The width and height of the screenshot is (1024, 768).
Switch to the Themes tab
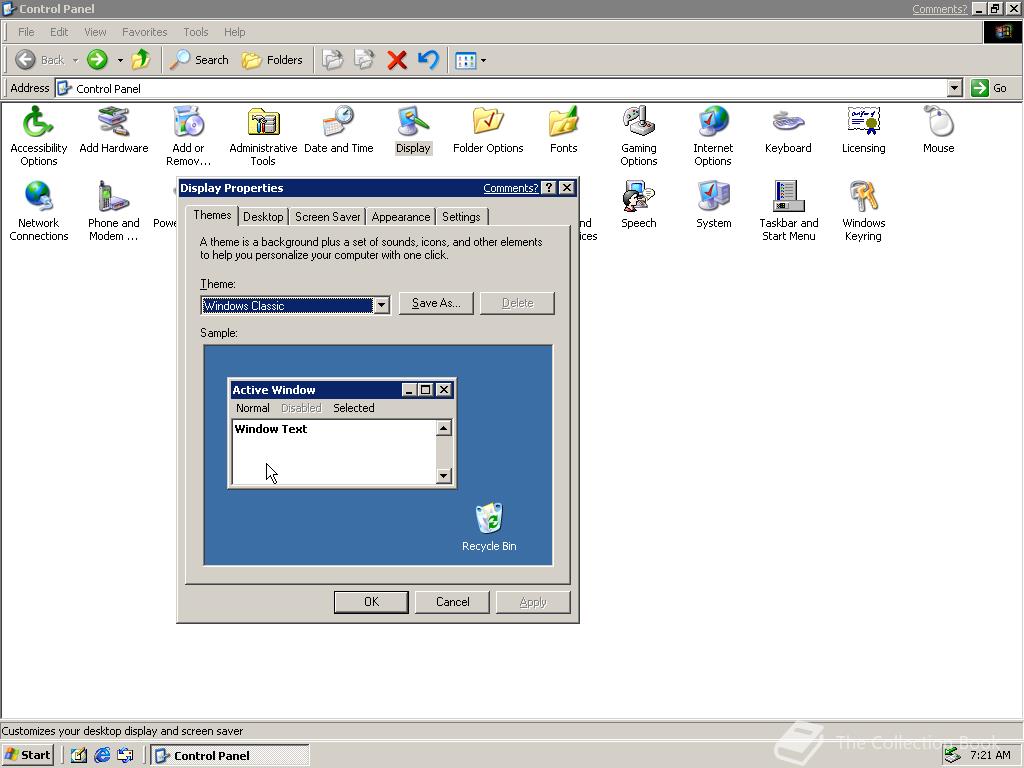(x=212, y=215)
